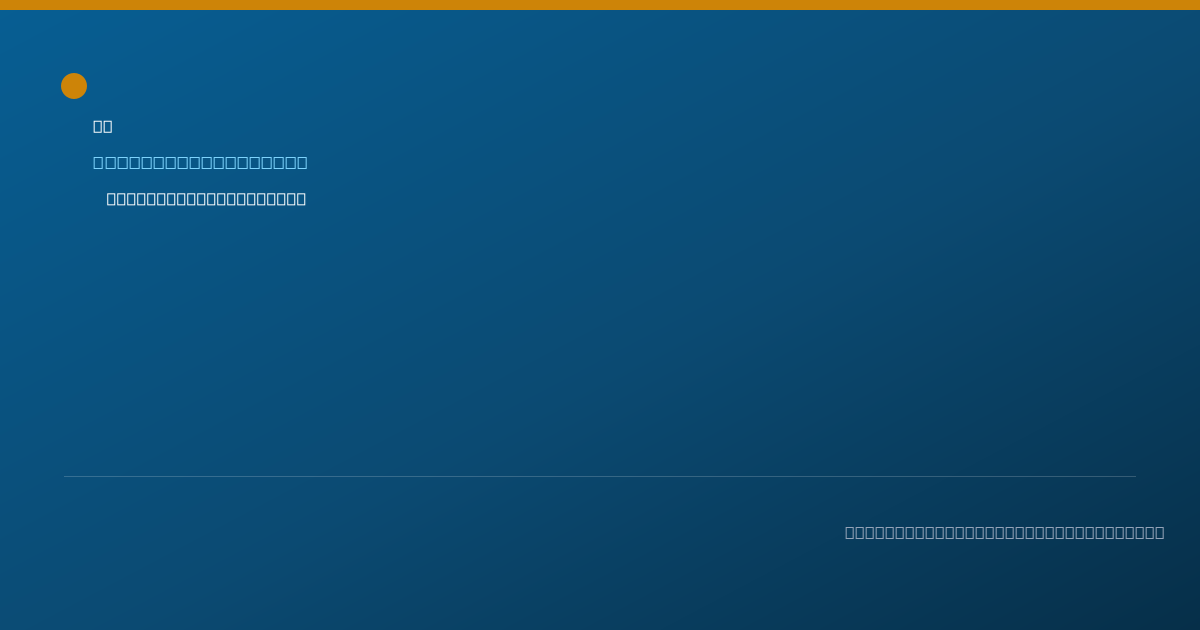Click the thin horizontal divider line

(x=600, y=476)
